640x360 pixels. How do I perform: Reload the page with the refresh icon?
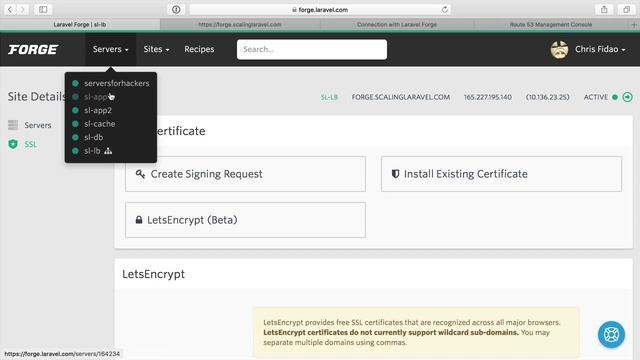pyautogui.click(x=444, y=9)
